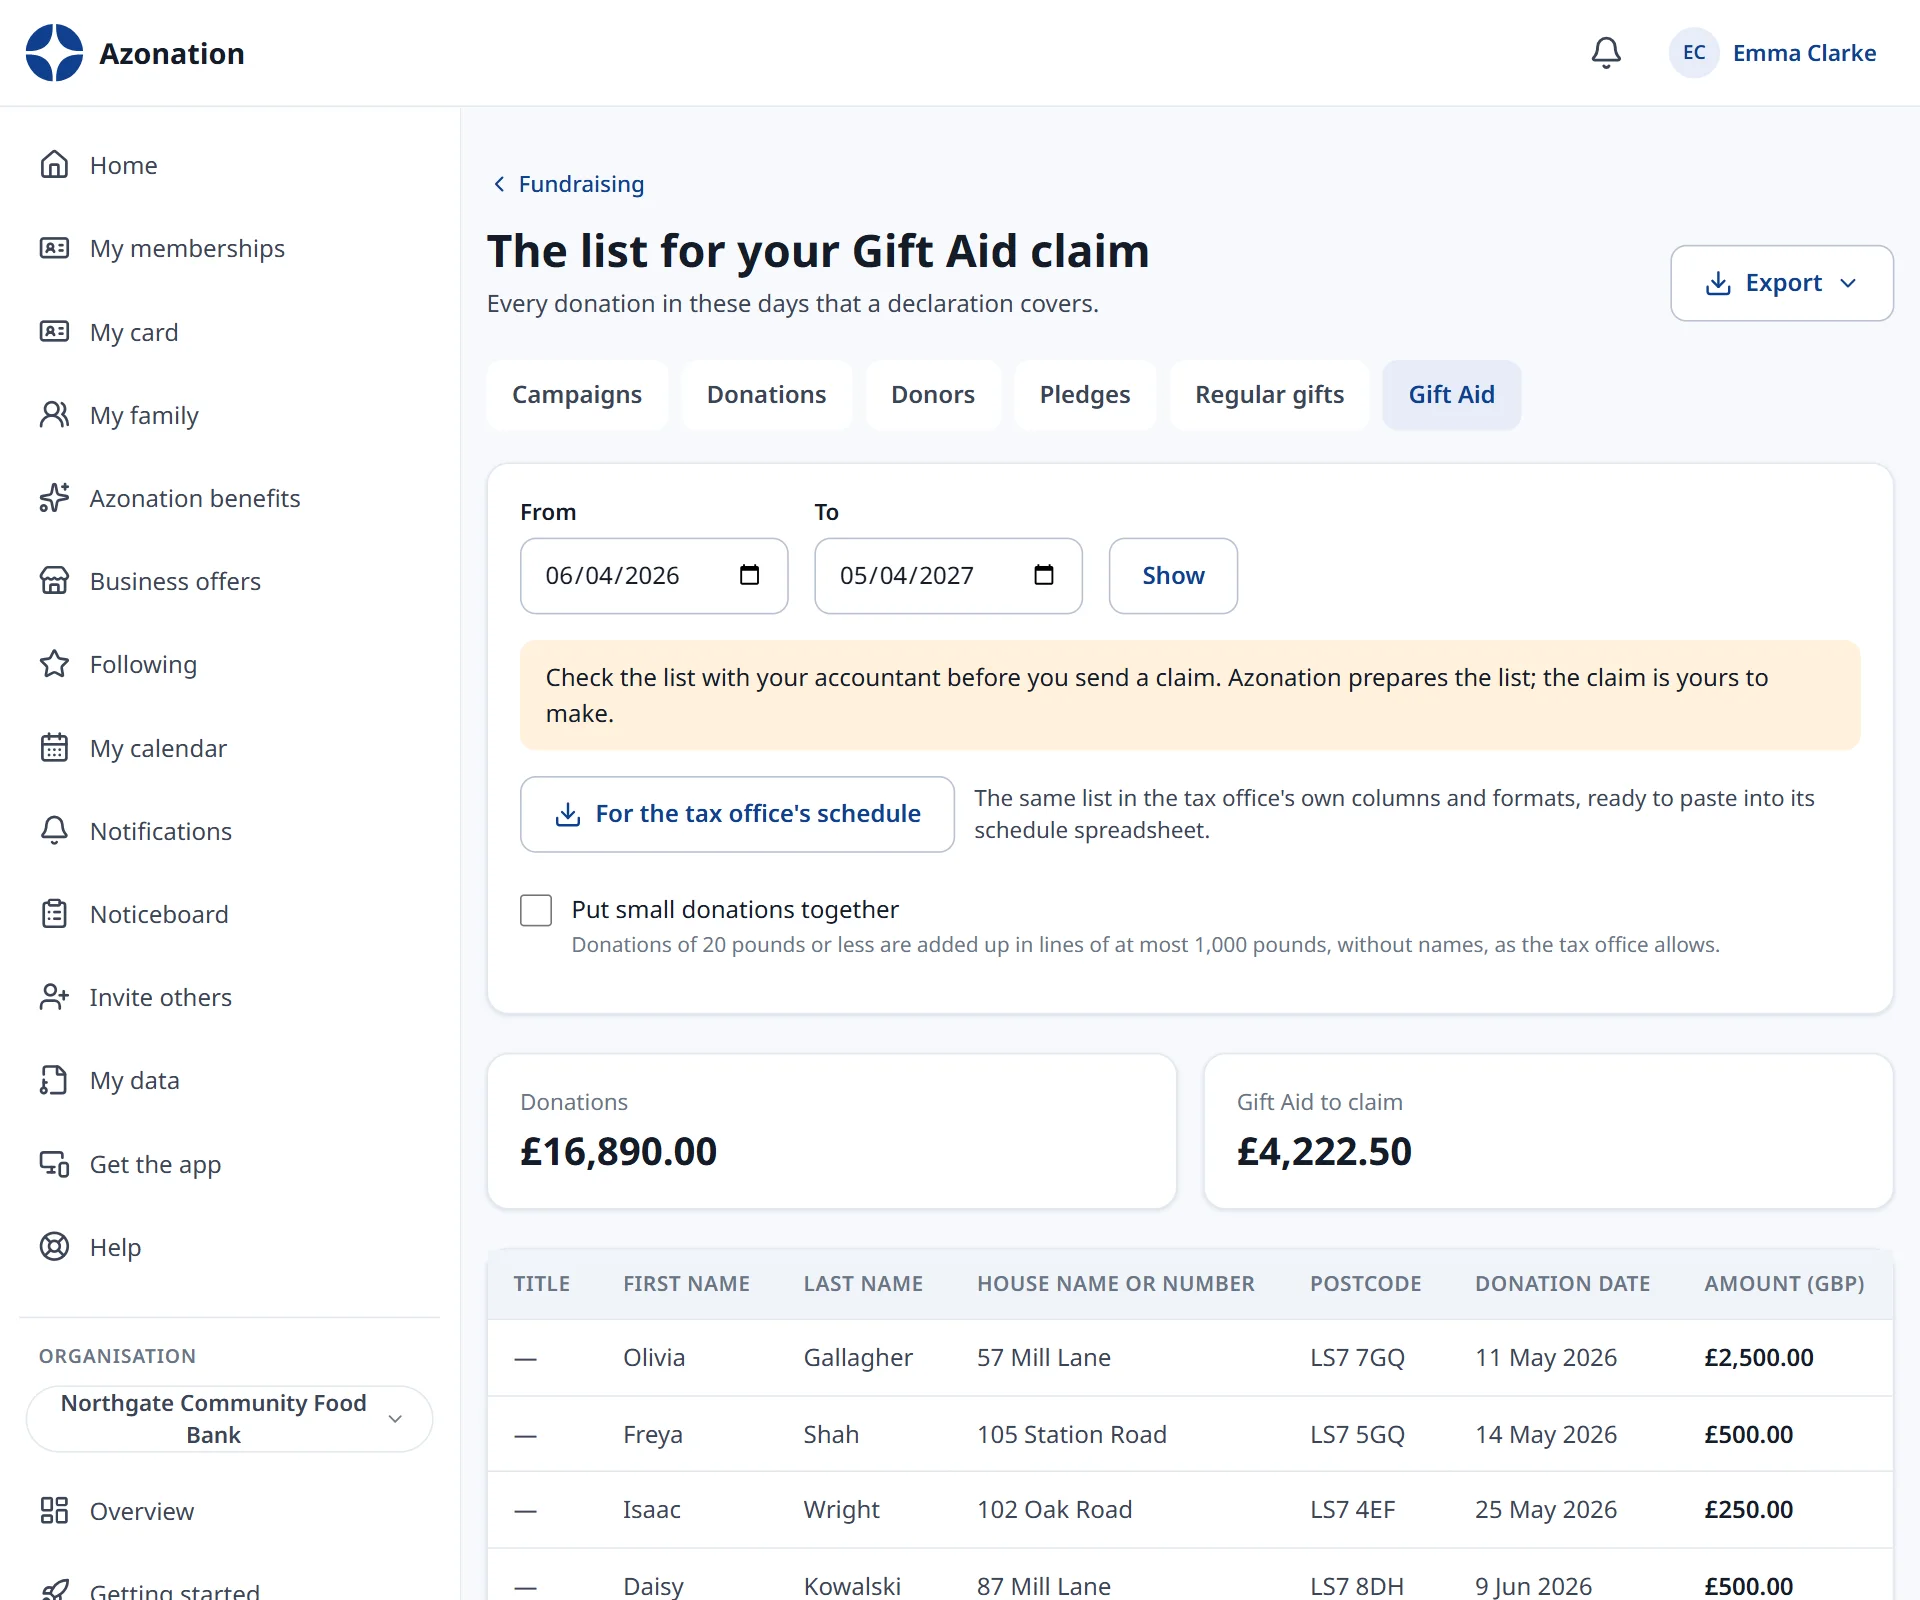The width and height of the screenshot is (1920, 1600).
Task: Click the Overview grid icon
Action: 54,1511
